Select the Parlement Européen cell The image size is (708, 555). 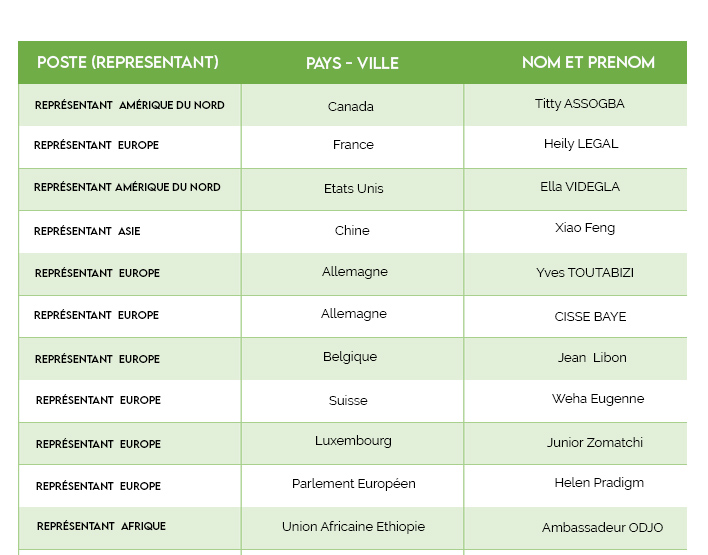pos(354,484)
